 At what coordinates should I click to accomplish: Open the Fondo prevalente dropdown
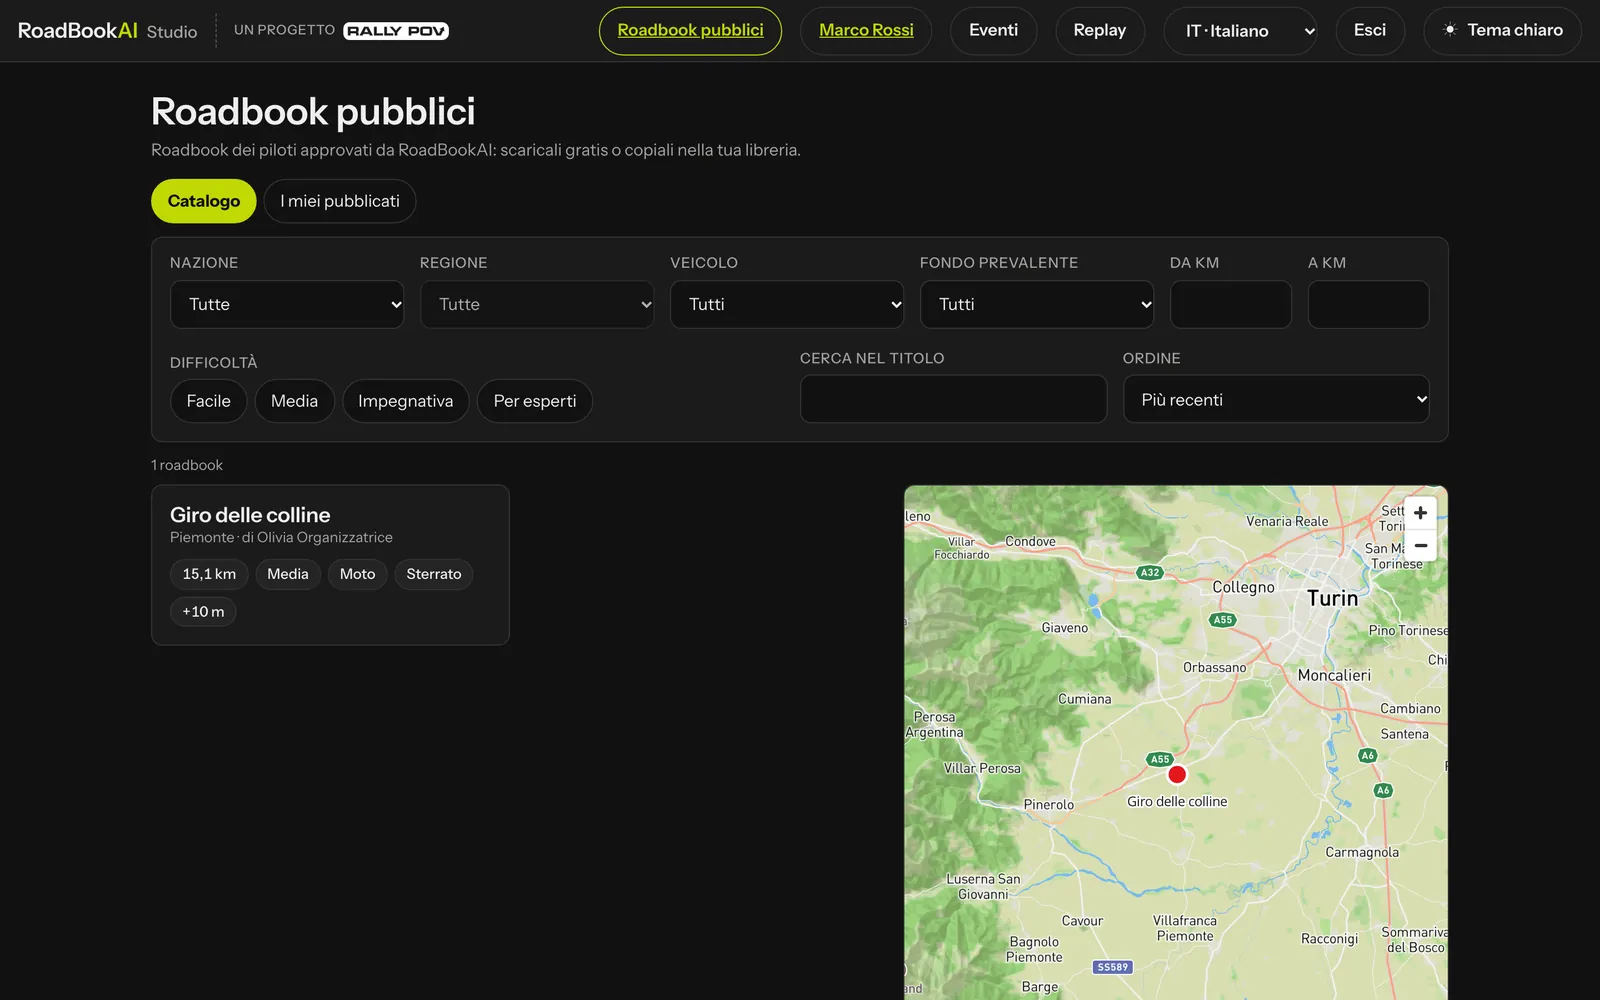pos(1037,304)
